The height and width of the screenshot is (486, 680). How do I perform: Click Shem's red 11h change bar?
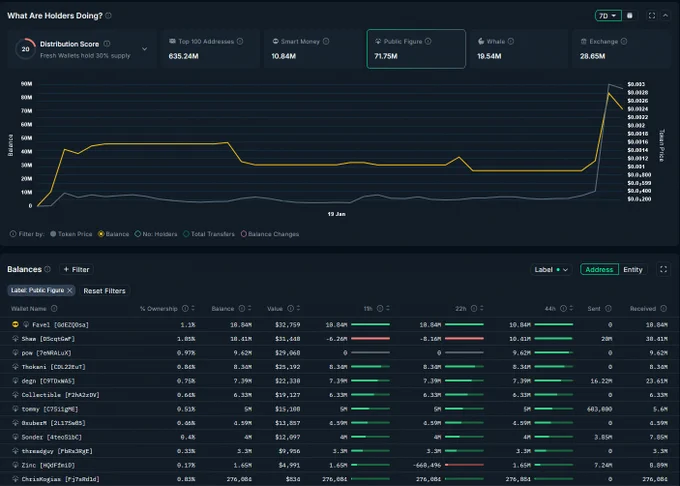(x=370, y=339)
